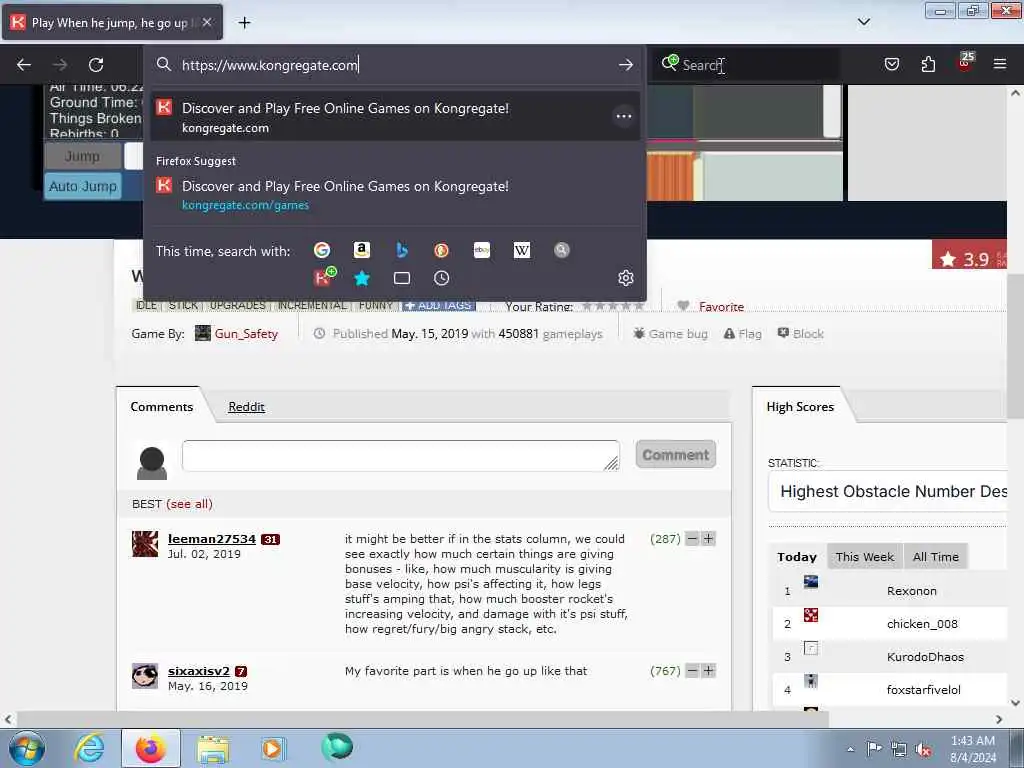Open the High Scores tab
Screen dimensions: 1024x768
coord(800,407)
